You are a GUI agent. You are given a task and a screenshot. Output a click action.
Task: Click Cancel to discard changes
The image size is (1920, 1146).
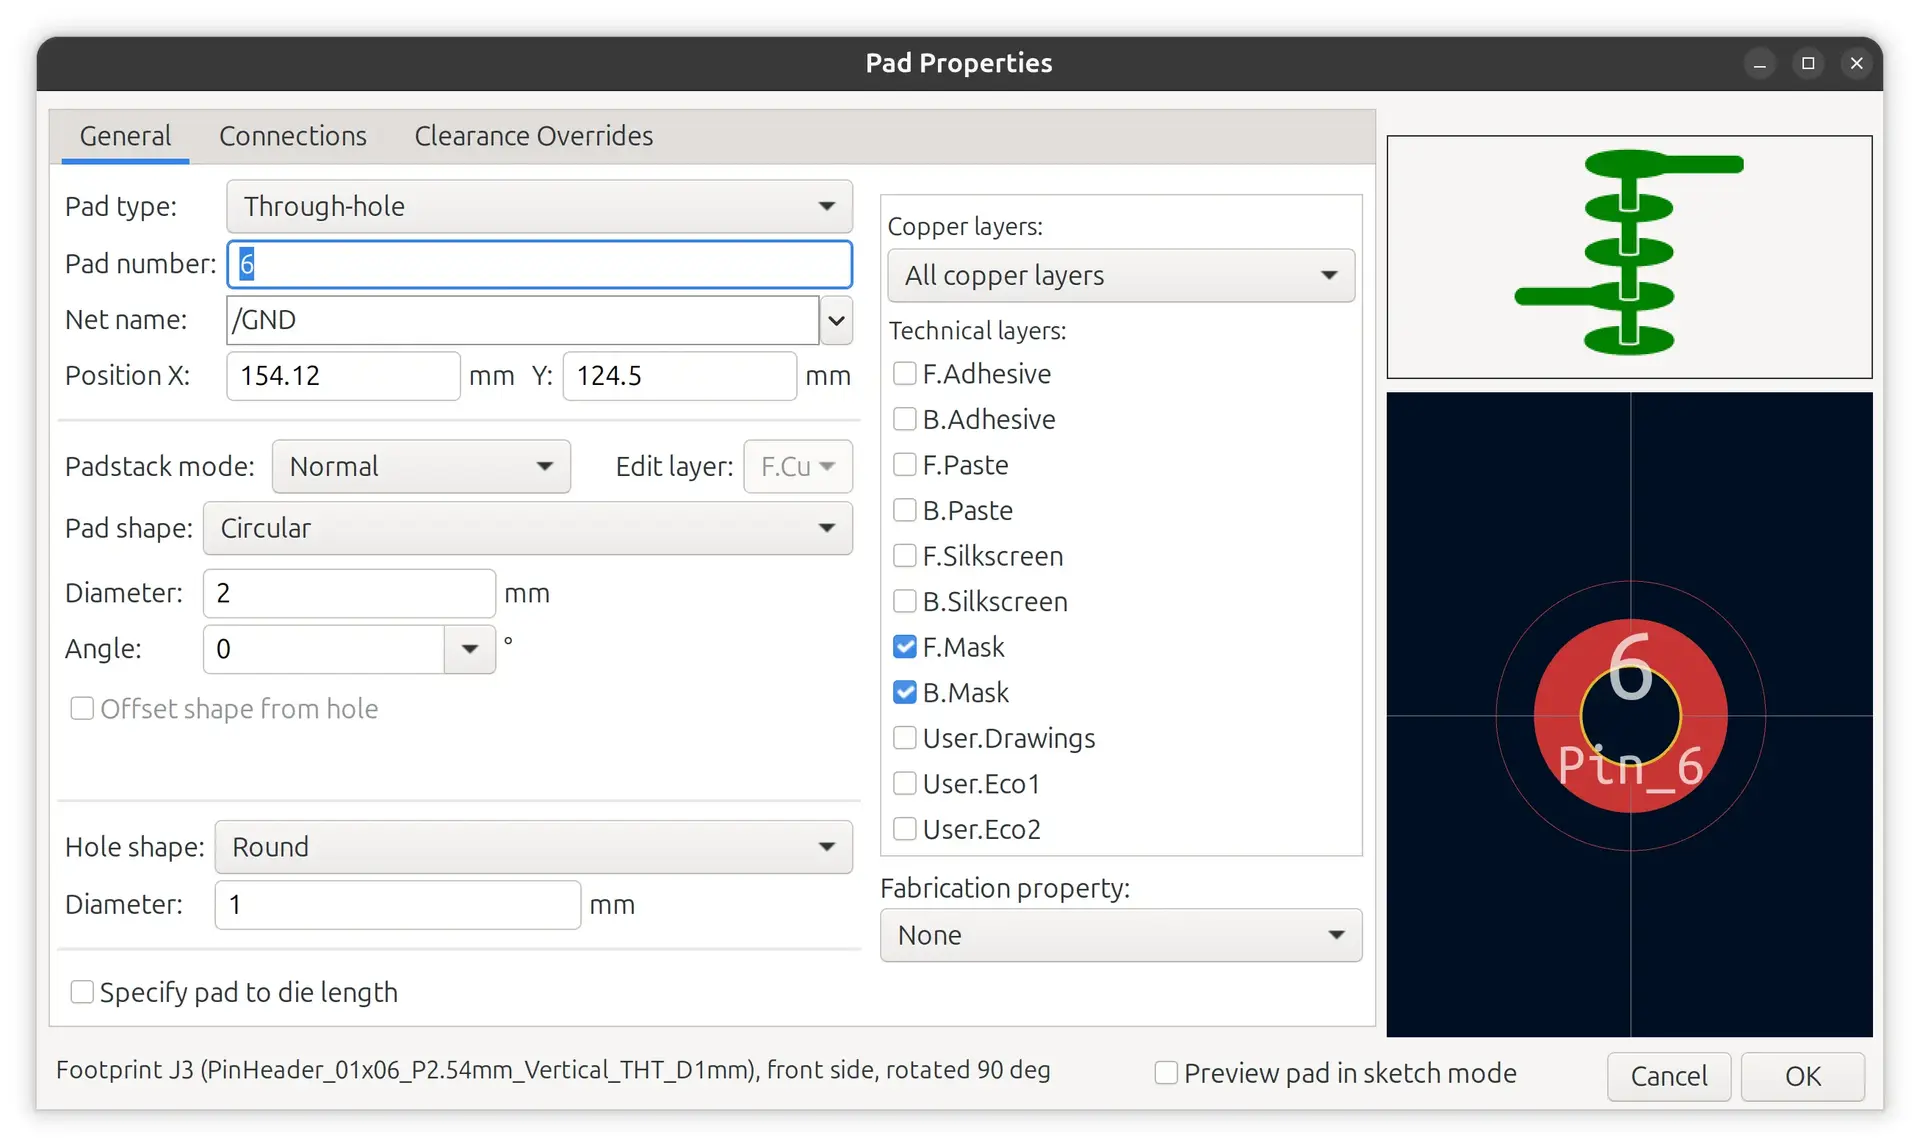click(x=1668, y=1076)
